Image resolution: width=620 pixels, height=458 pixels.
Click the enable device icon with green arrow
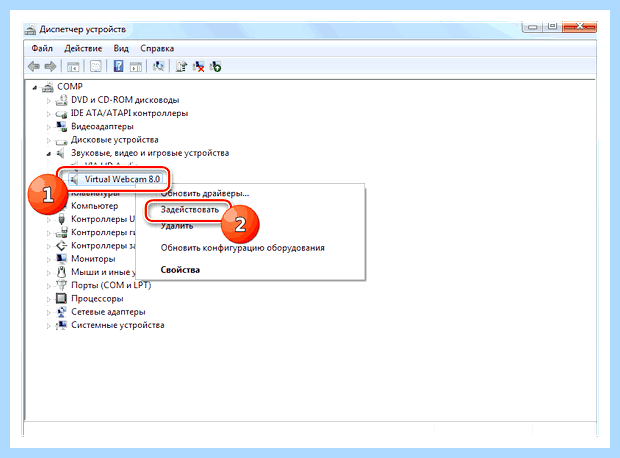pyautogui.click(x=216, y=66)
